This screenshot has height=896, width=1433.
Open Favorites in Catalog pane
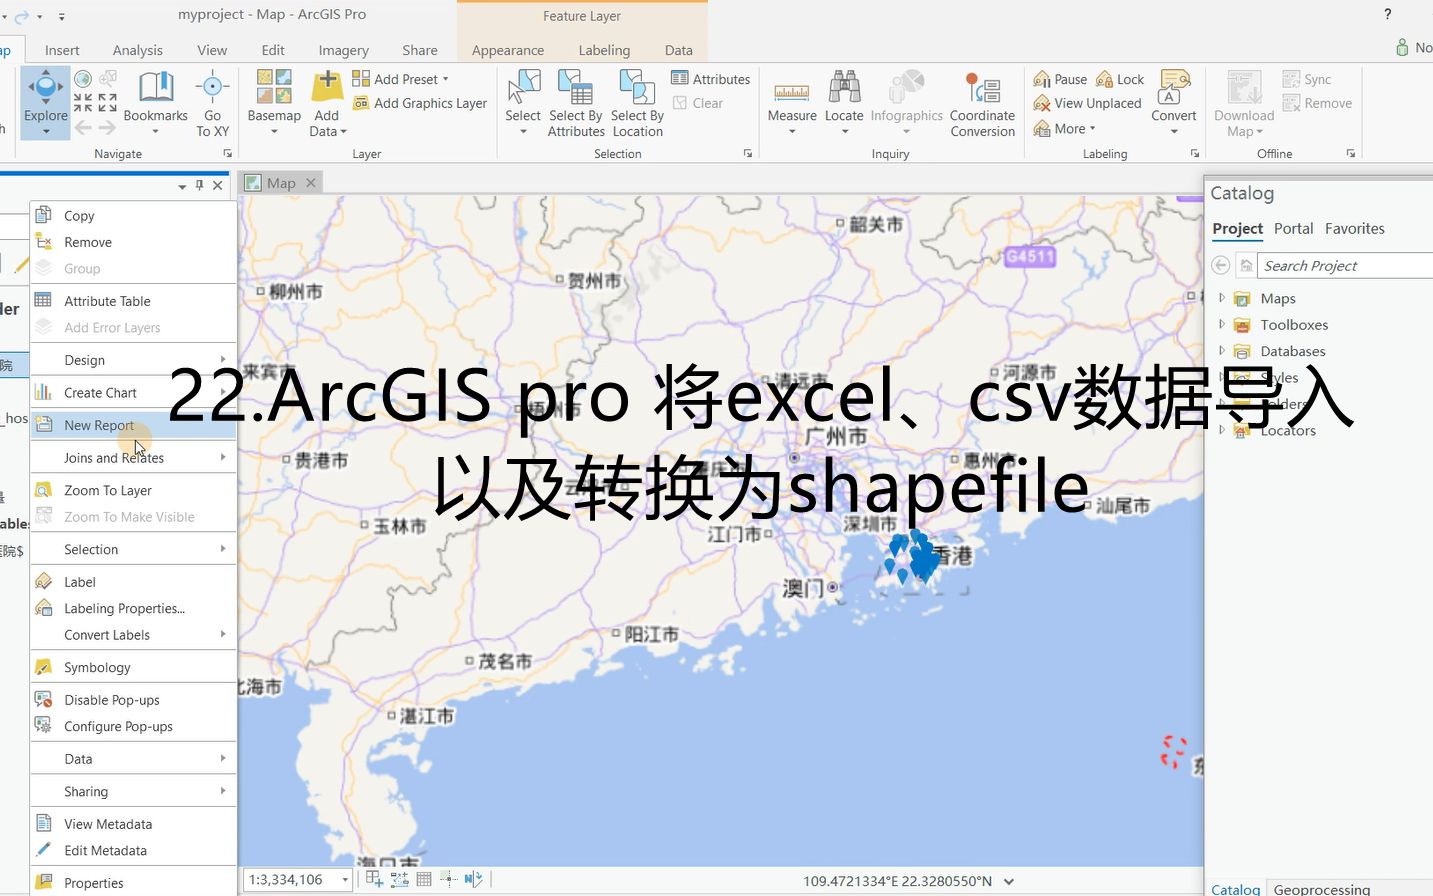(1354, 228)
